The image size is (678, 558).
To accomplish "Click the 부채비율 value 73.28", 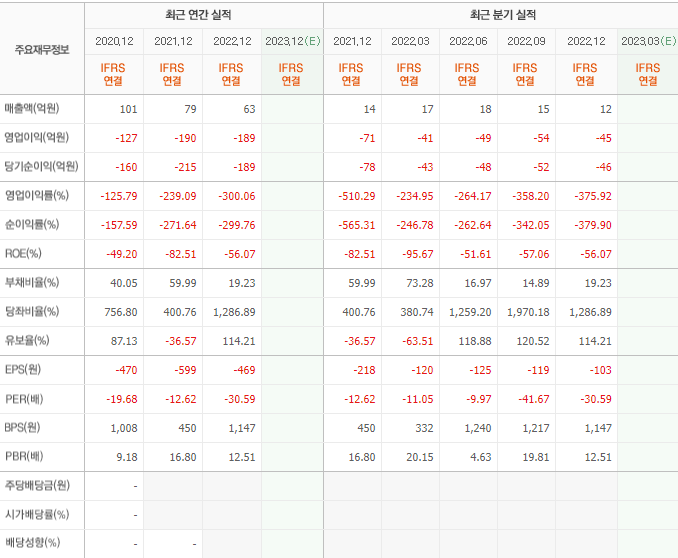I will pos(419,283).
